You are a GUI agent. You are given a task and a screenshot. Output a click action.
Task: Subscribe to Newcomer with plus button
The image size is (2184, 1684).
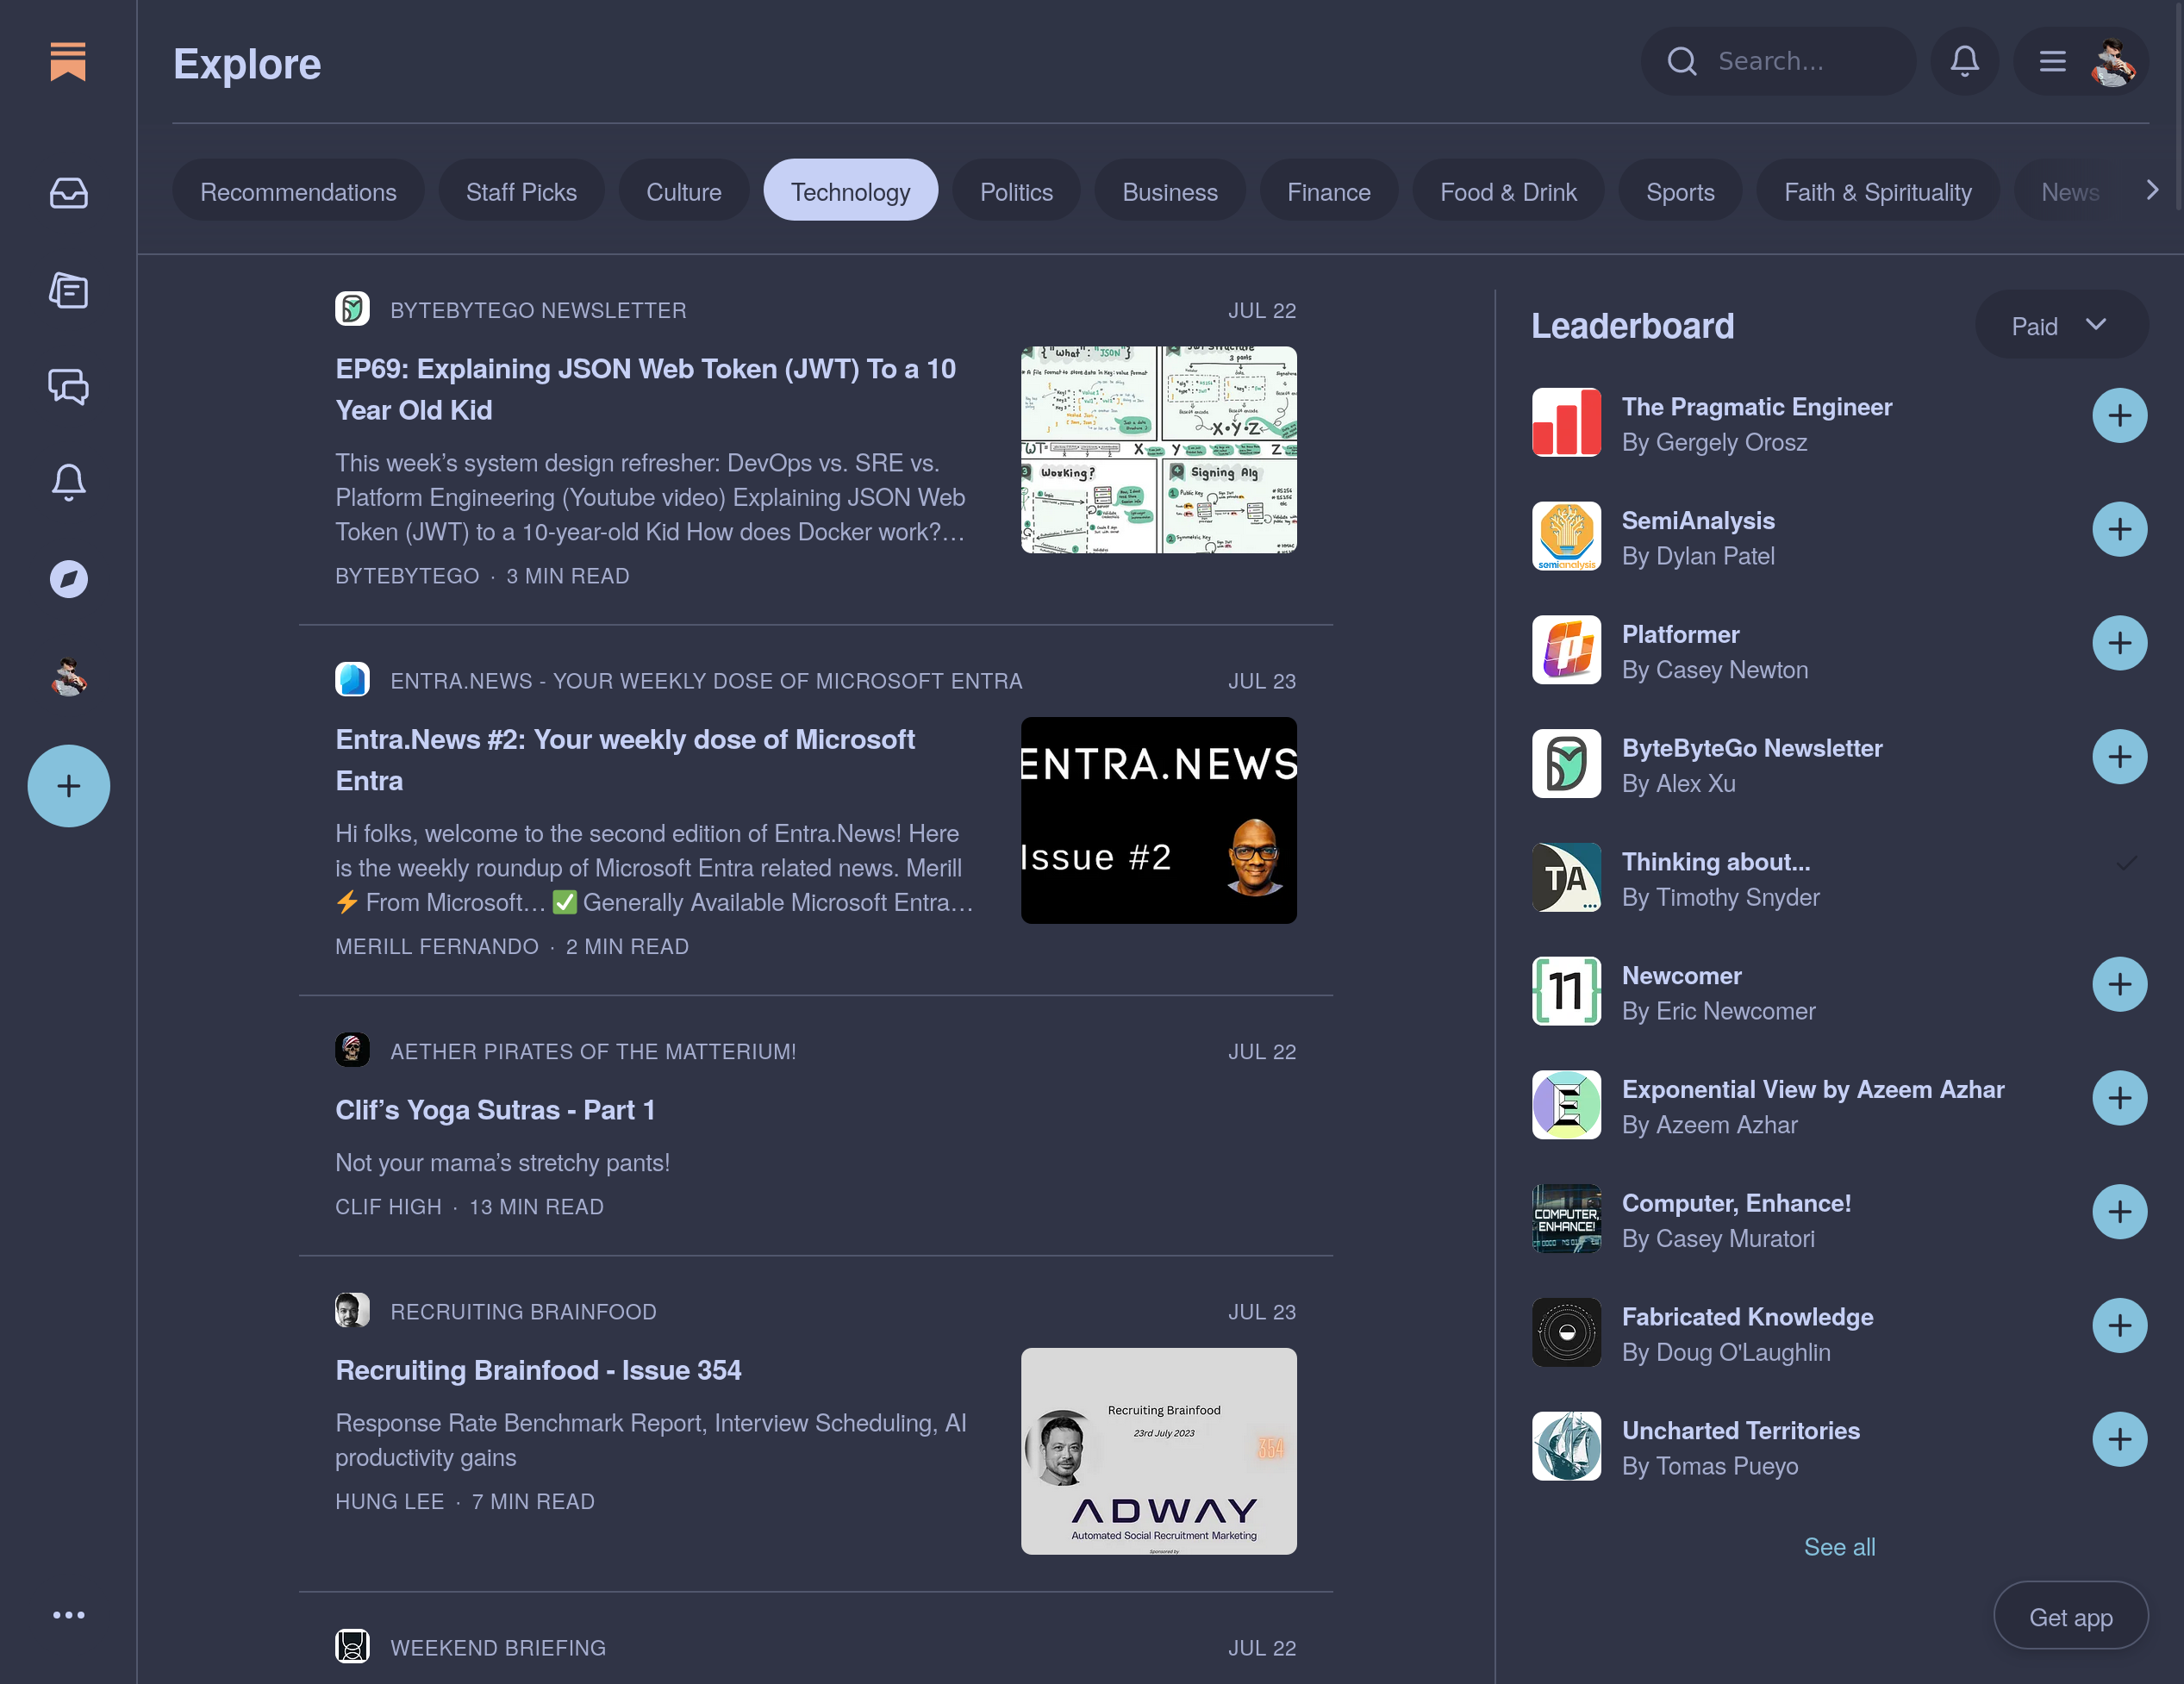click(x=2119, y=985)
